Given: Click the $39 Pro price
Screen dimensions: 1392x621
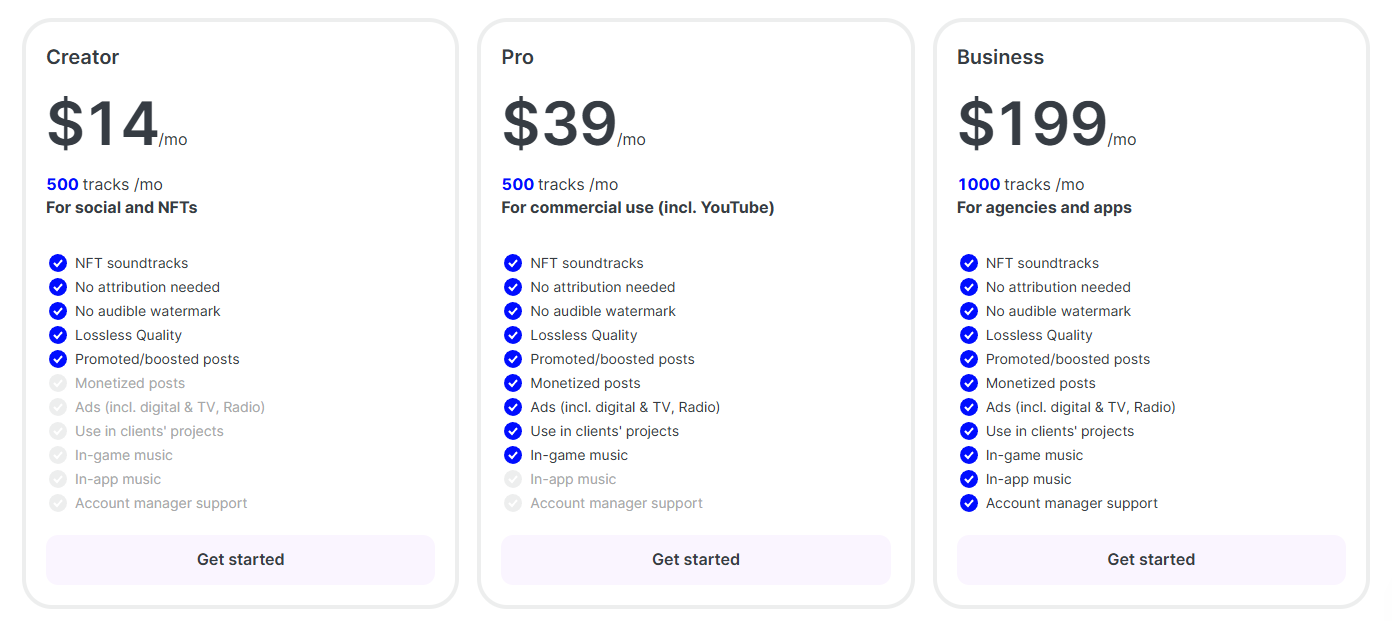Looking at the screenshot, I should click(x=559, y=124).
